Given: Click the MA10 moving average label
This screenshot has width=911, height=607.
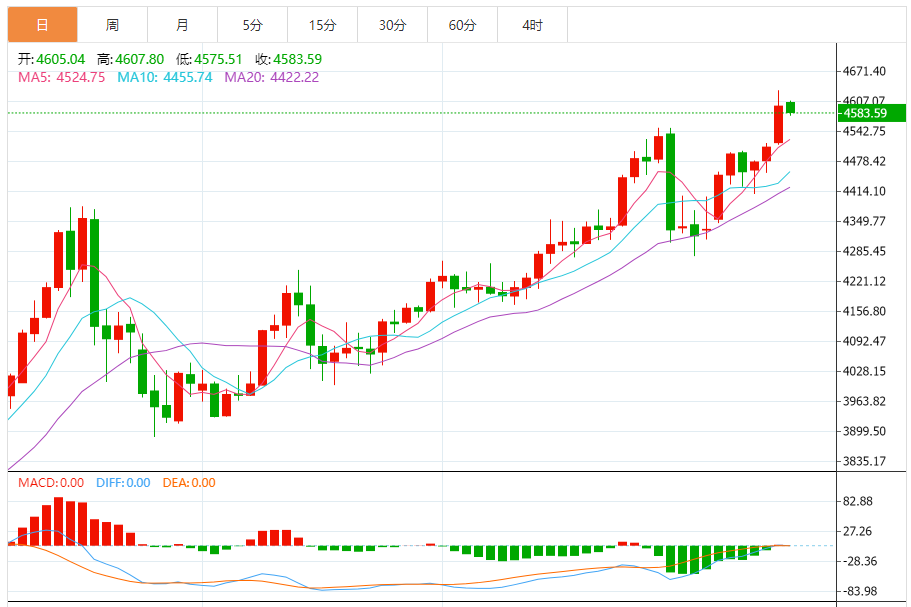Looking at the screenshot, I should tap(165, 77).
